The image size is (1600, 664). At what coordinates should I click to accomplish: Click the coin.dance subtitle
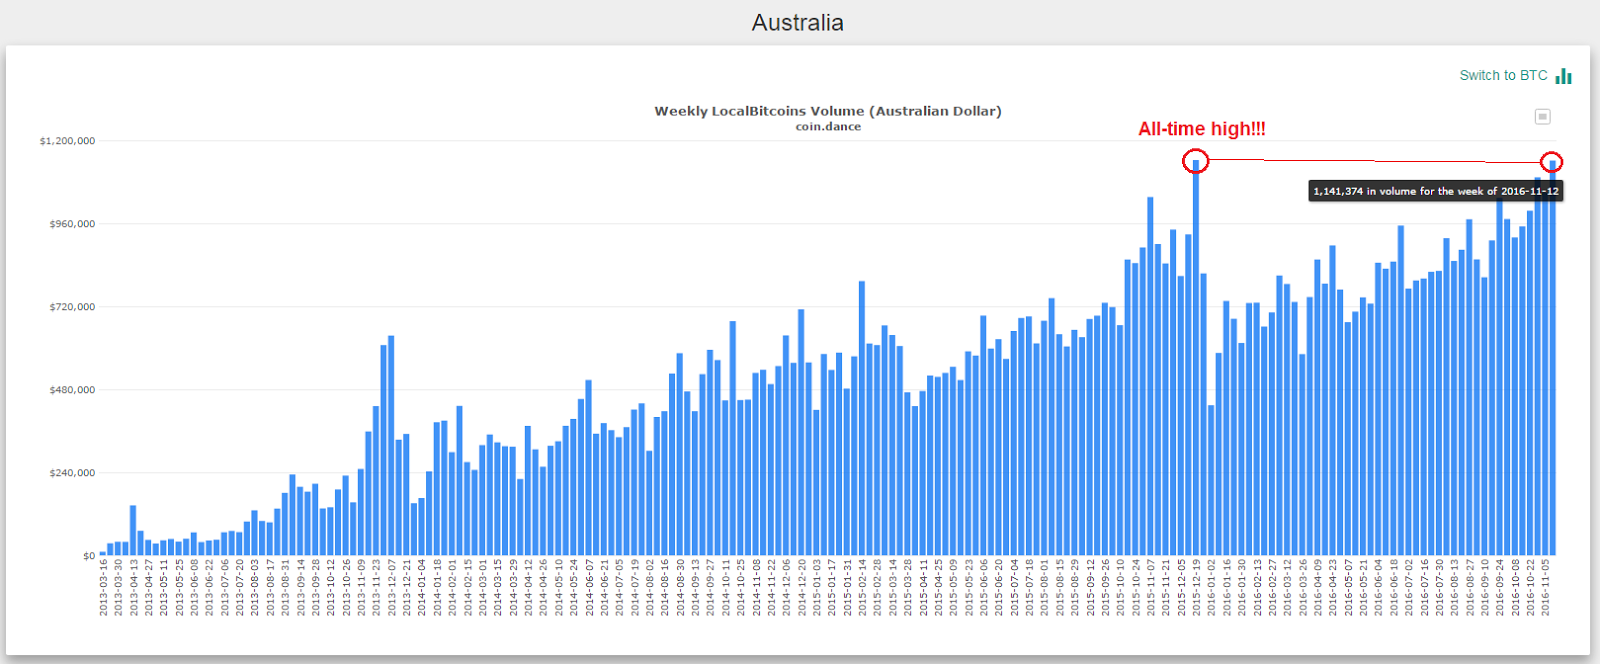(x=828, y=127)
